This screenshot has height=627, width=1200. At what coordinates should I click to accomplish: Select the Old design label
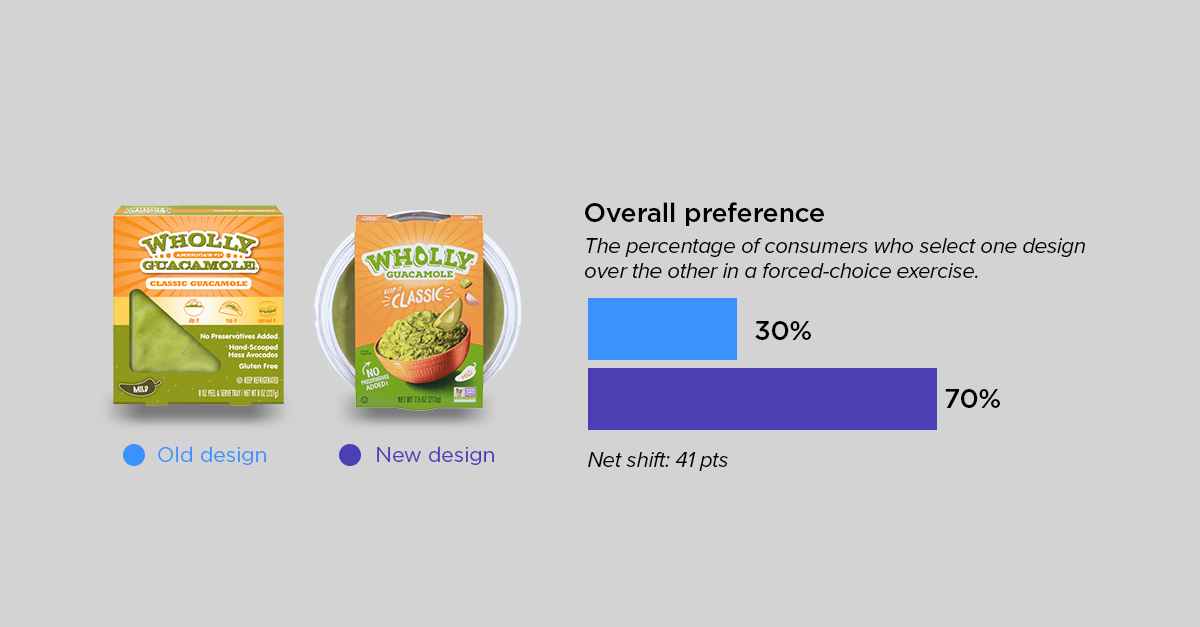coord(212,455)
